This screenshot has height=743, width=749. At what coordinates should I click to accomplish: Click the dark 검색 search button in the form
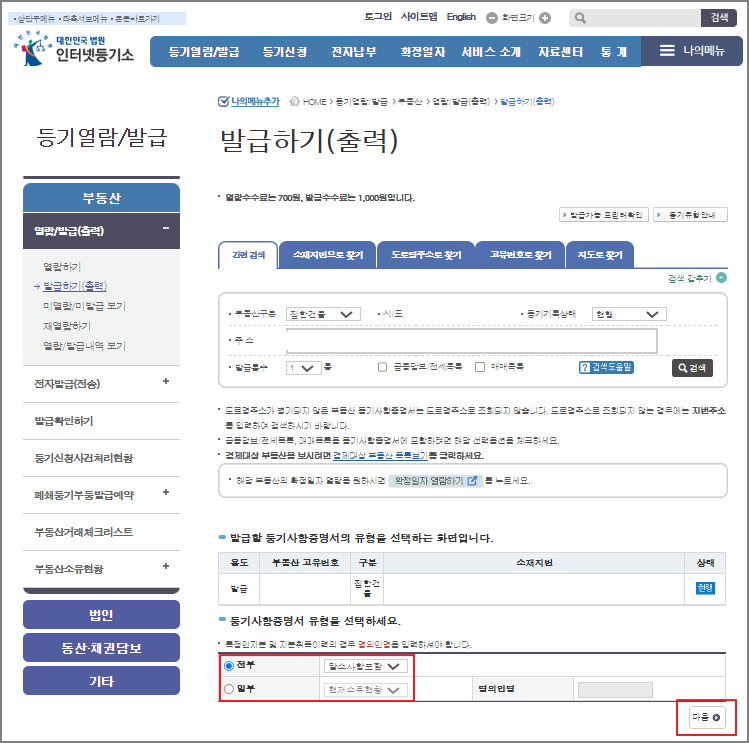pos(692,368)
